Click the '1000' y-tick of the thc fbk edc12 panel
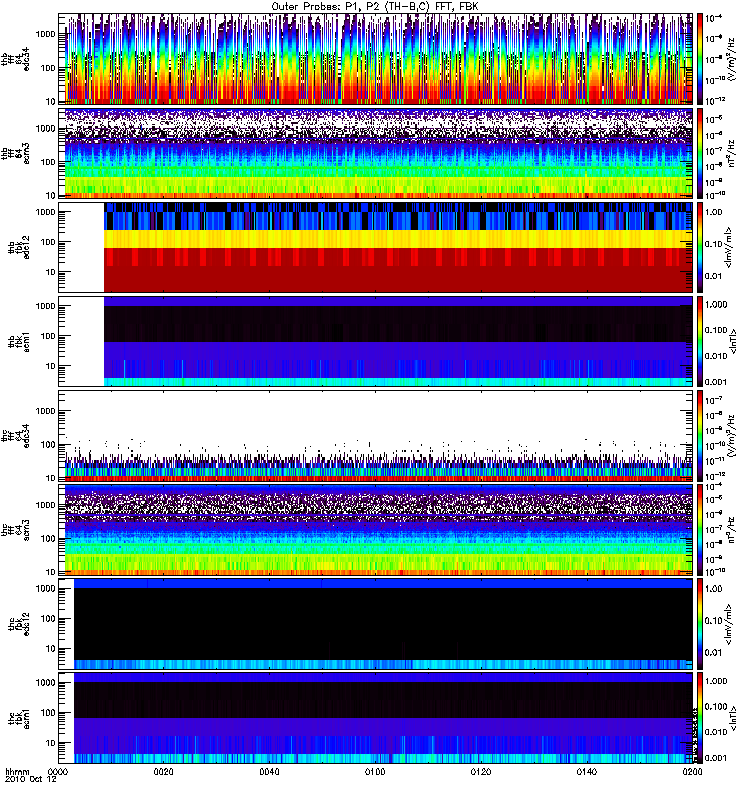 [45, 588]
